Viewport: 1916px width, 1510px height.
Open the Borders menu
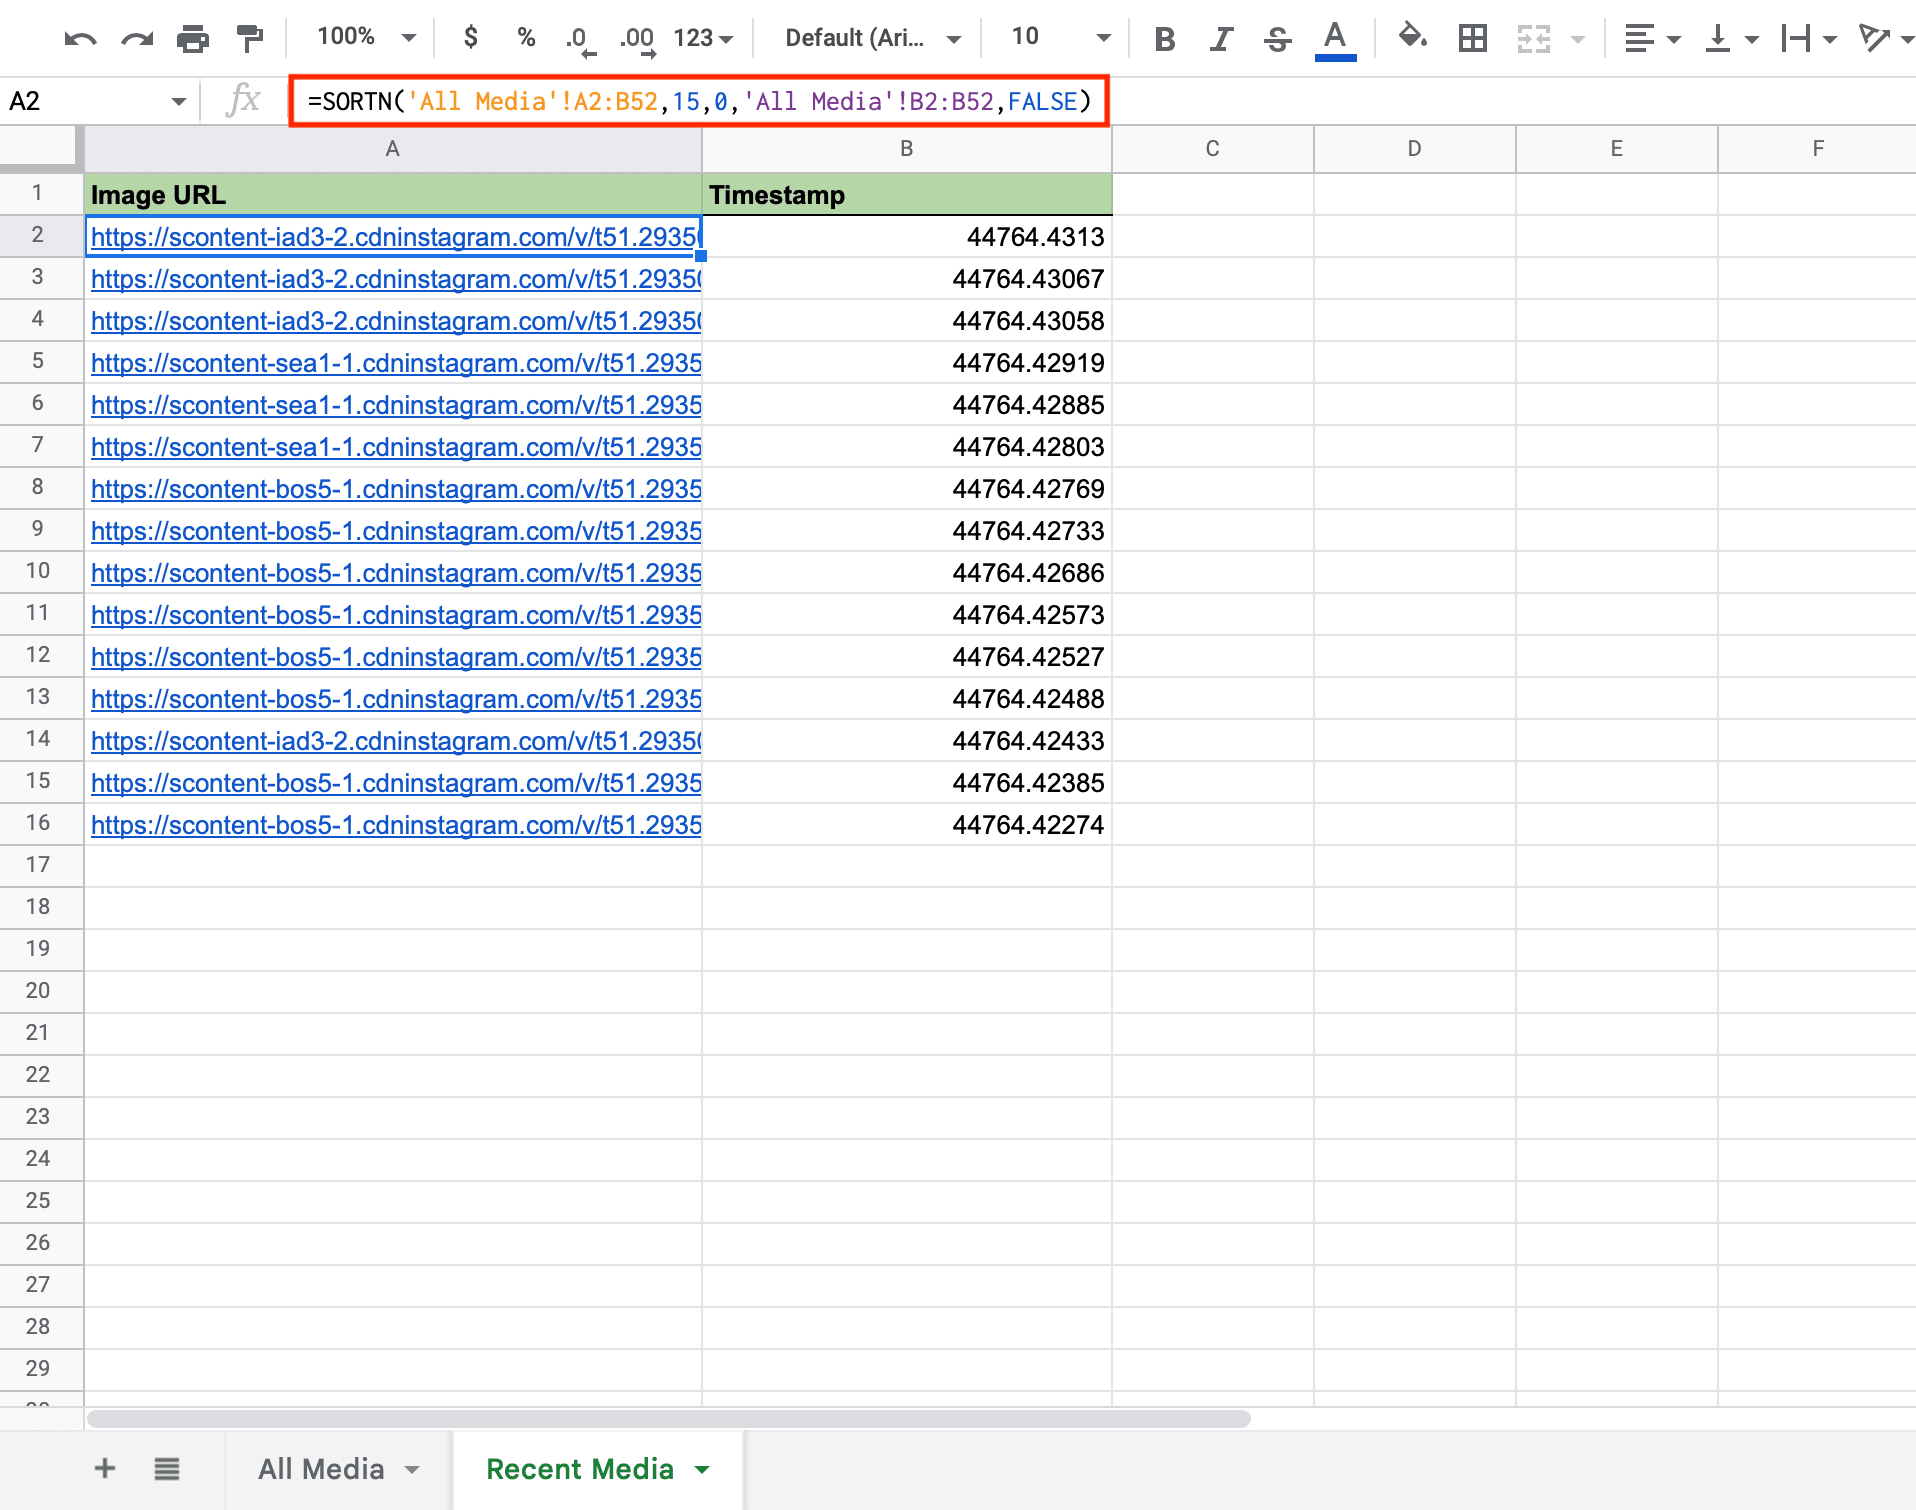1471,38
